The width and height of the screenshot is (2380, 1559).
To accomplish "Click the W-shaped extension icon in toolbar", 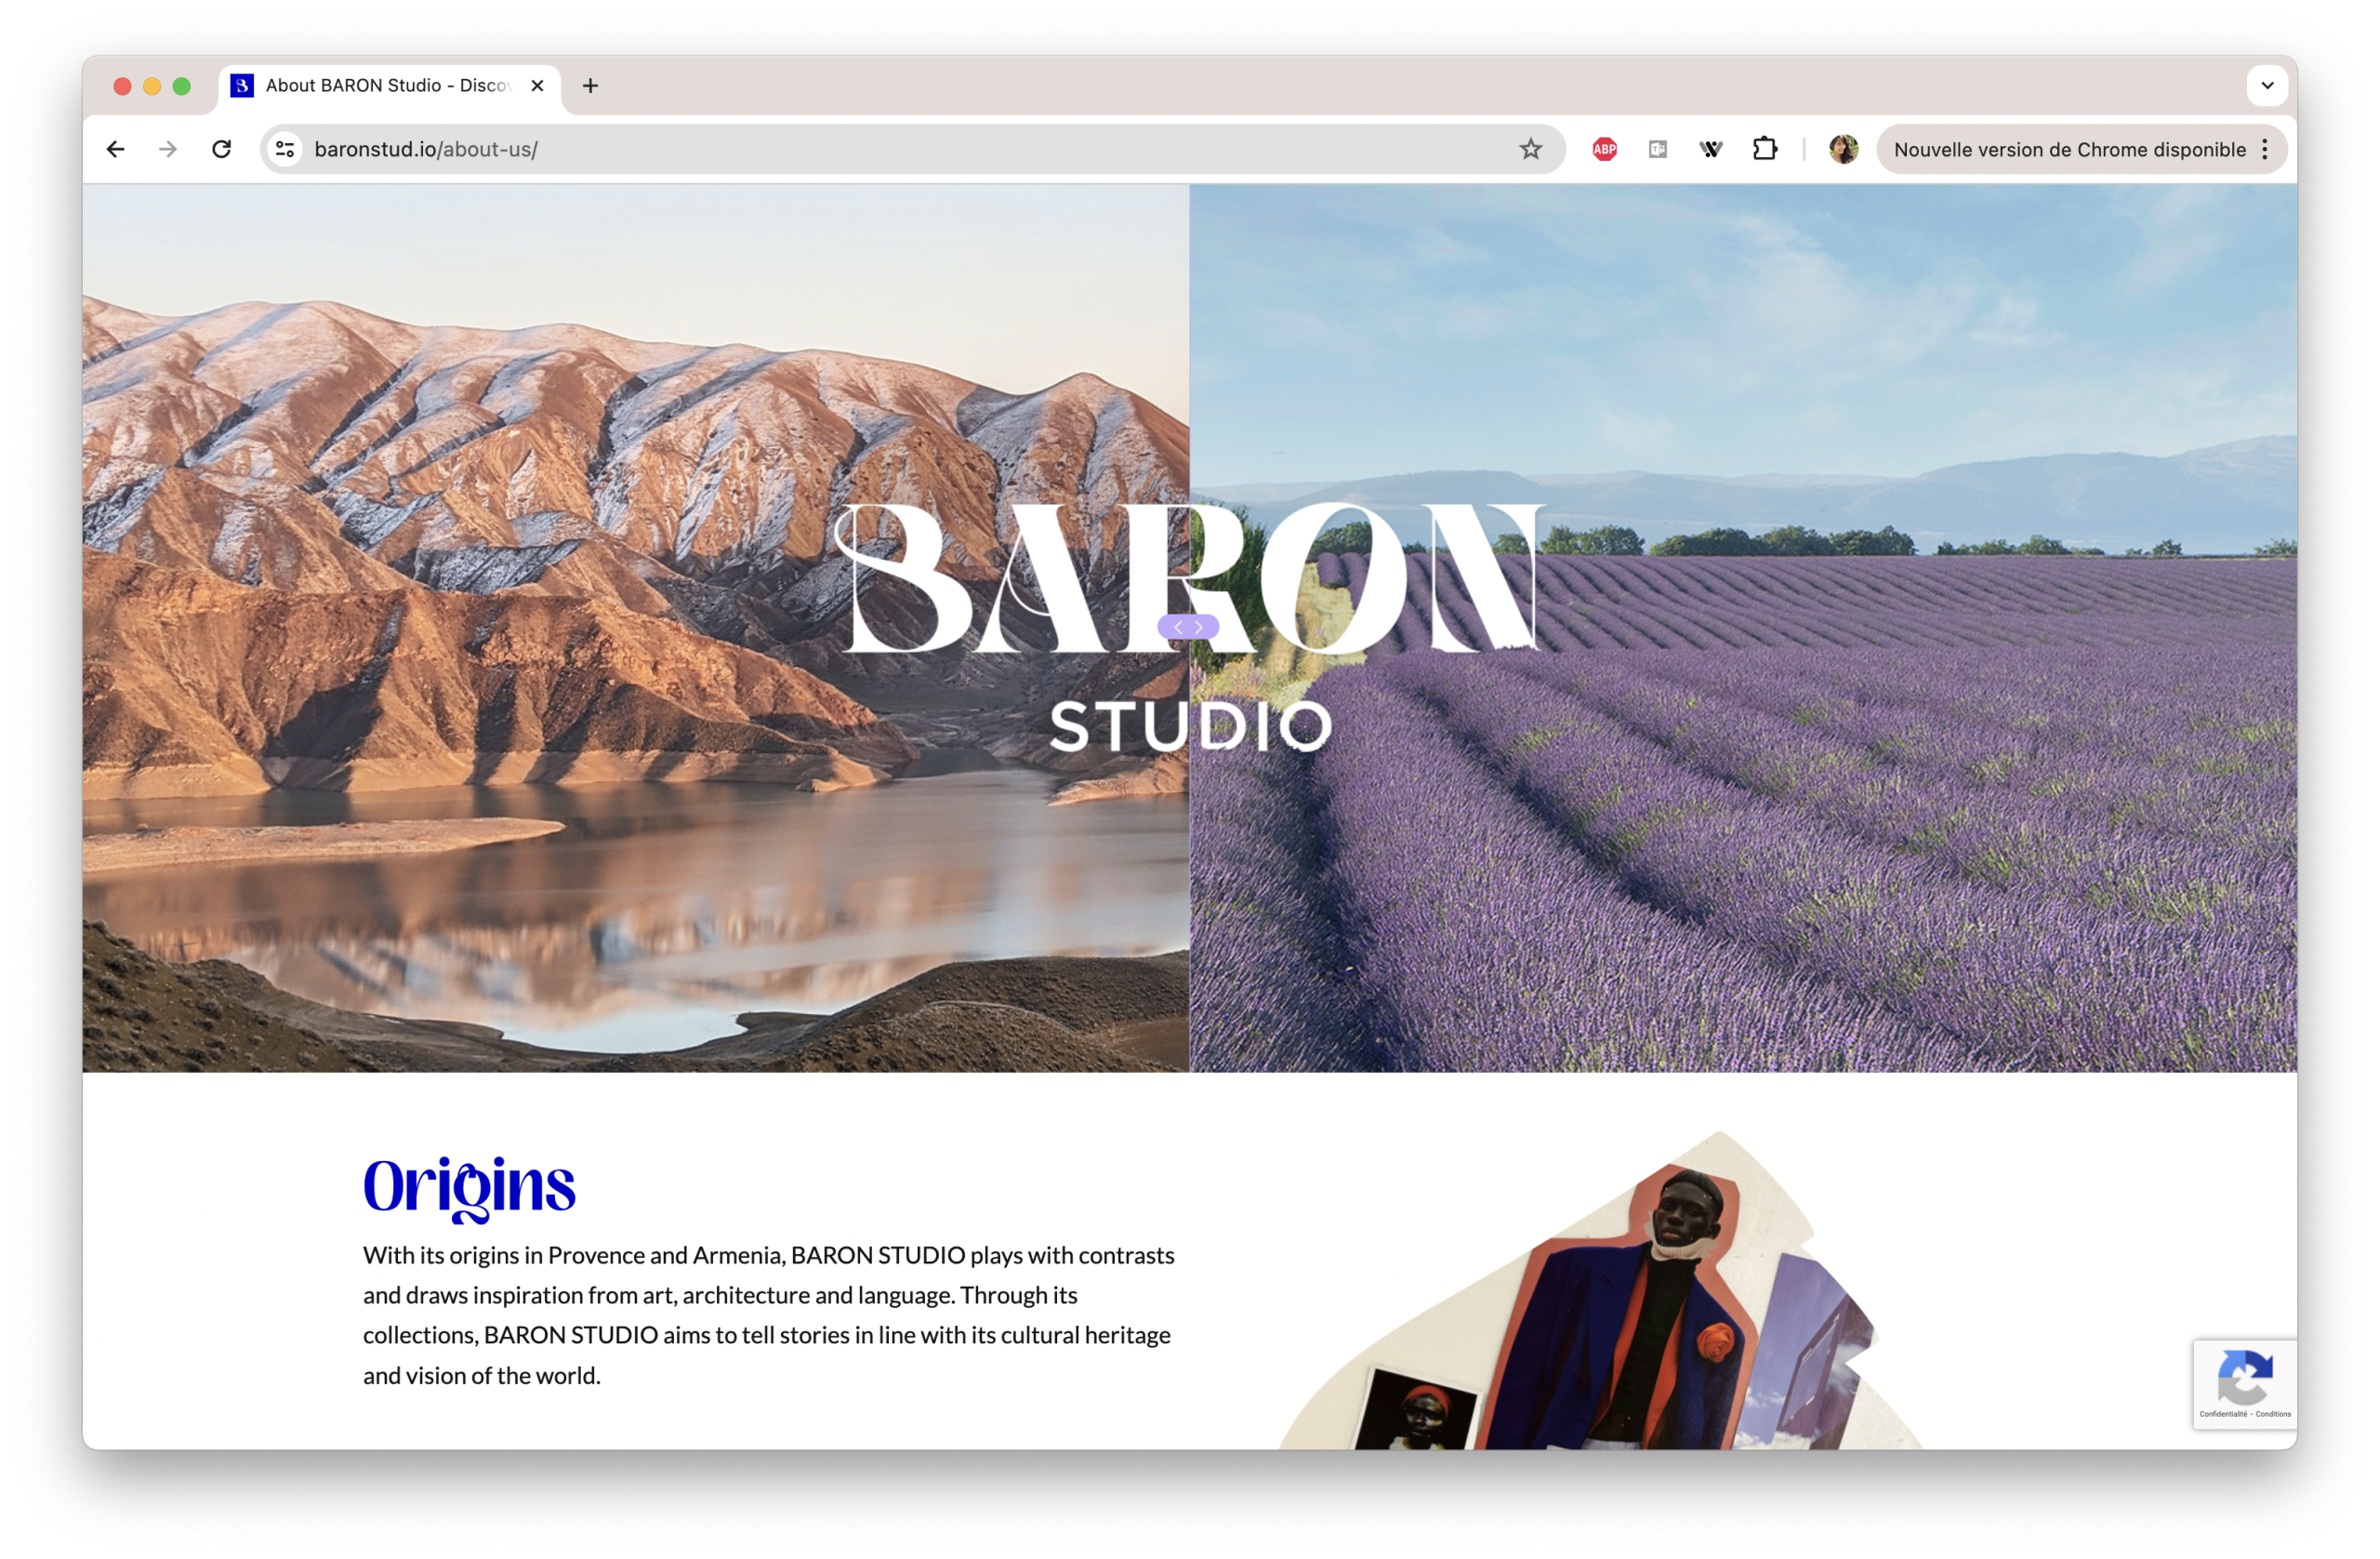I will click(x=1712, y=149).
